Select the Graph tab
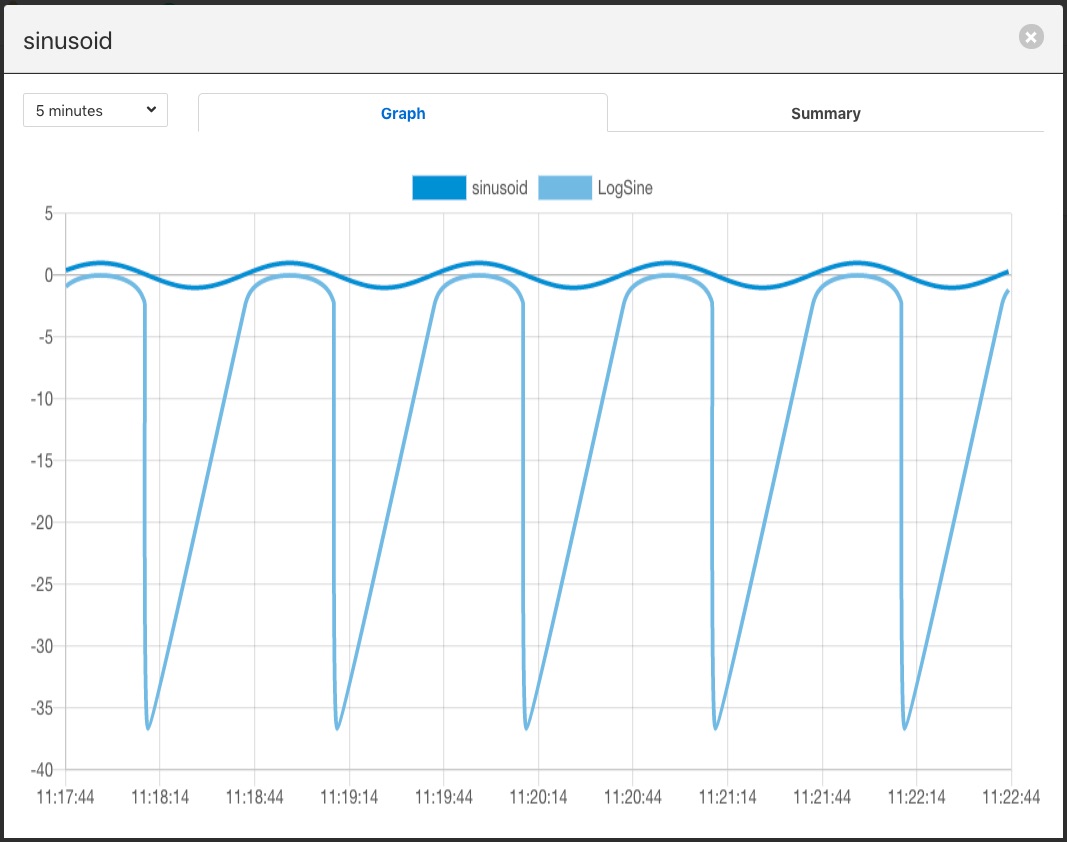1067x842 pixels. (403, 113)
